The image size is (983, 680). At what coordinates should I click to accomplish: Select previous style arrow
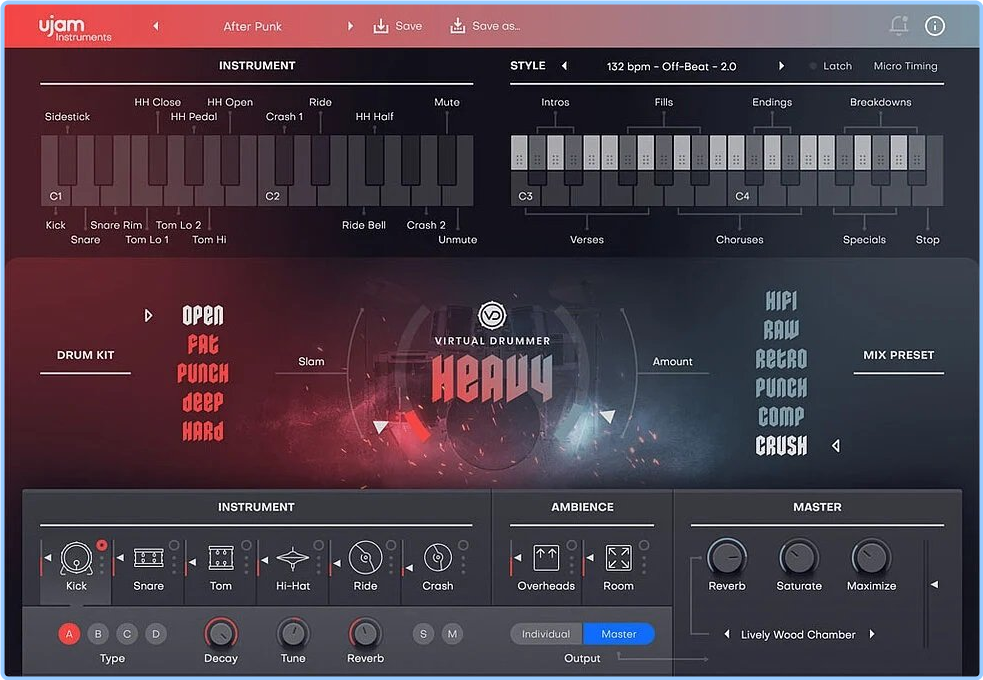click(564, 66)
